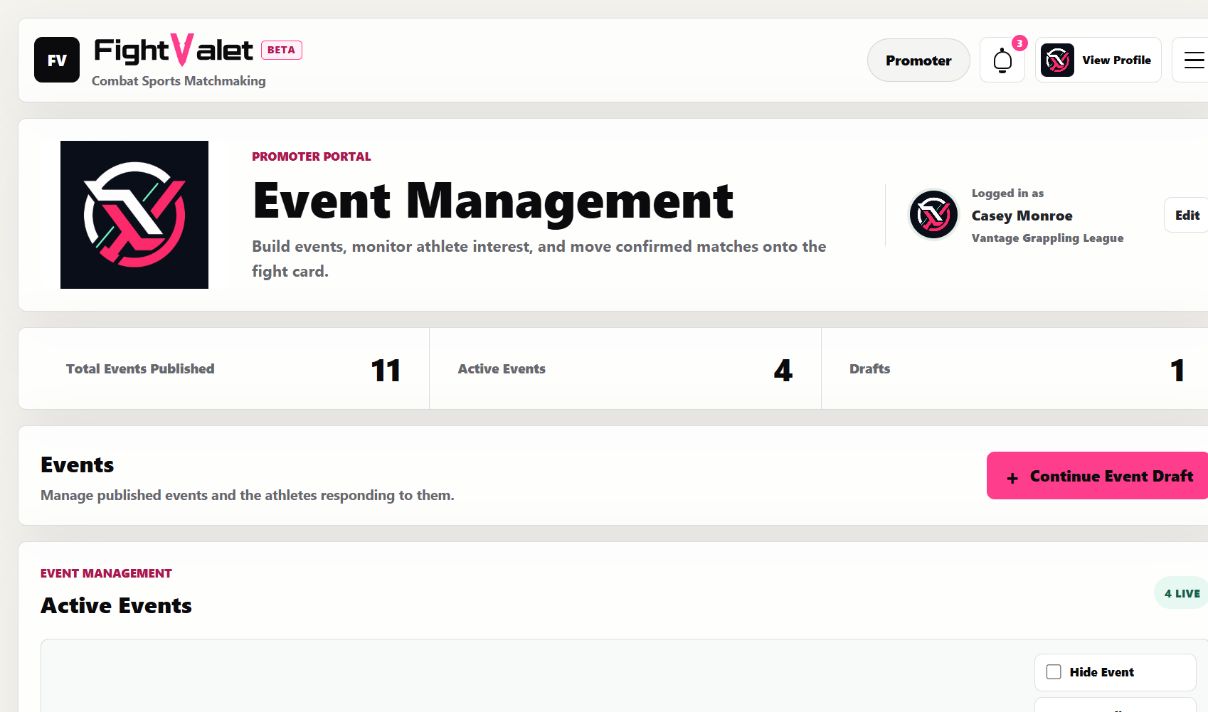This screenshot has width=1208, height=712.
Task: Click the Events section heading
Action: 77,465
